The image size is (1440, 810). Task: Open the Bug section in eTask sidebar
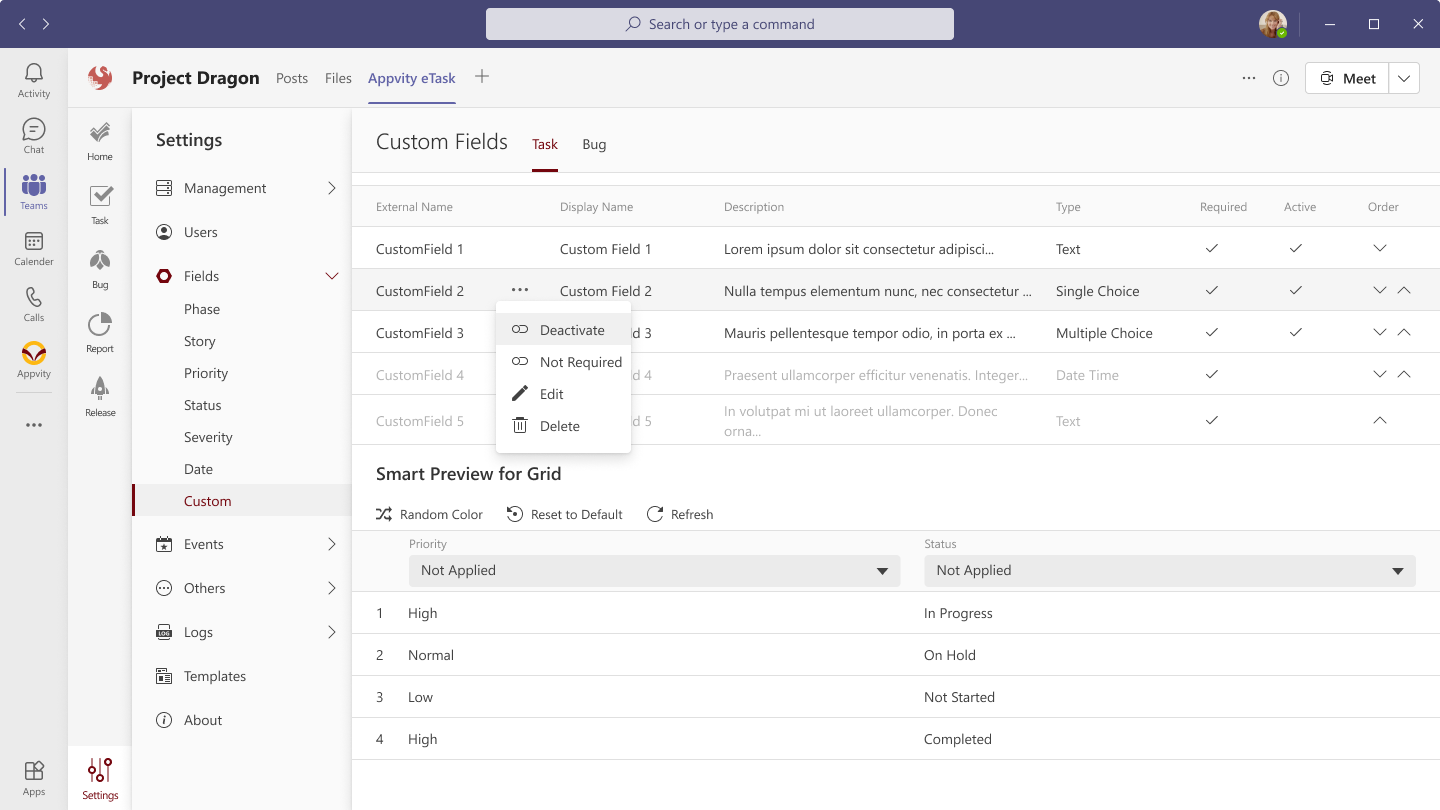point(99,265)
